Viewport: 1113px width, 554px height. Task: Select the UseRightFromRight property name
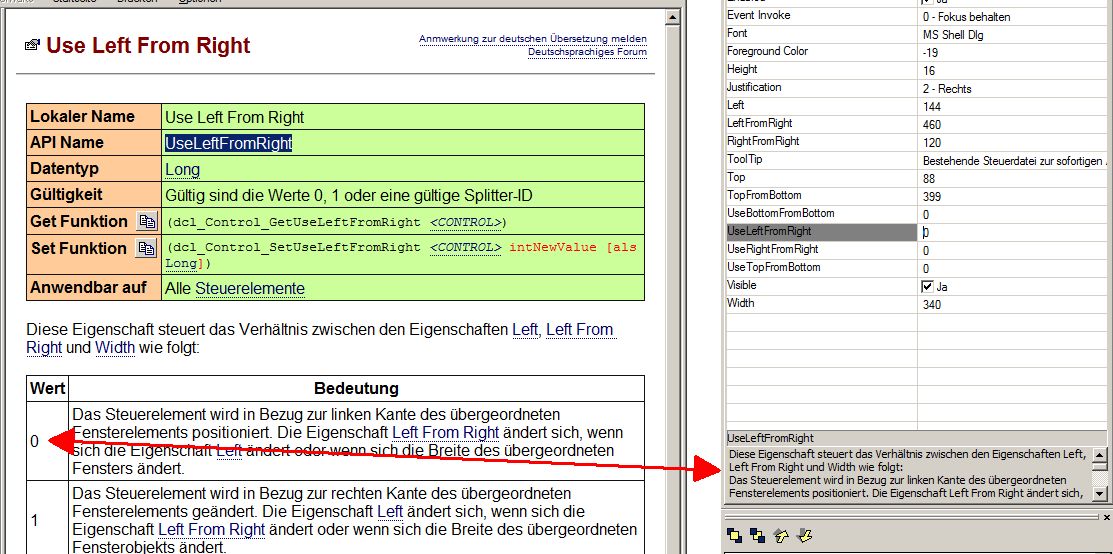(773, 249)
